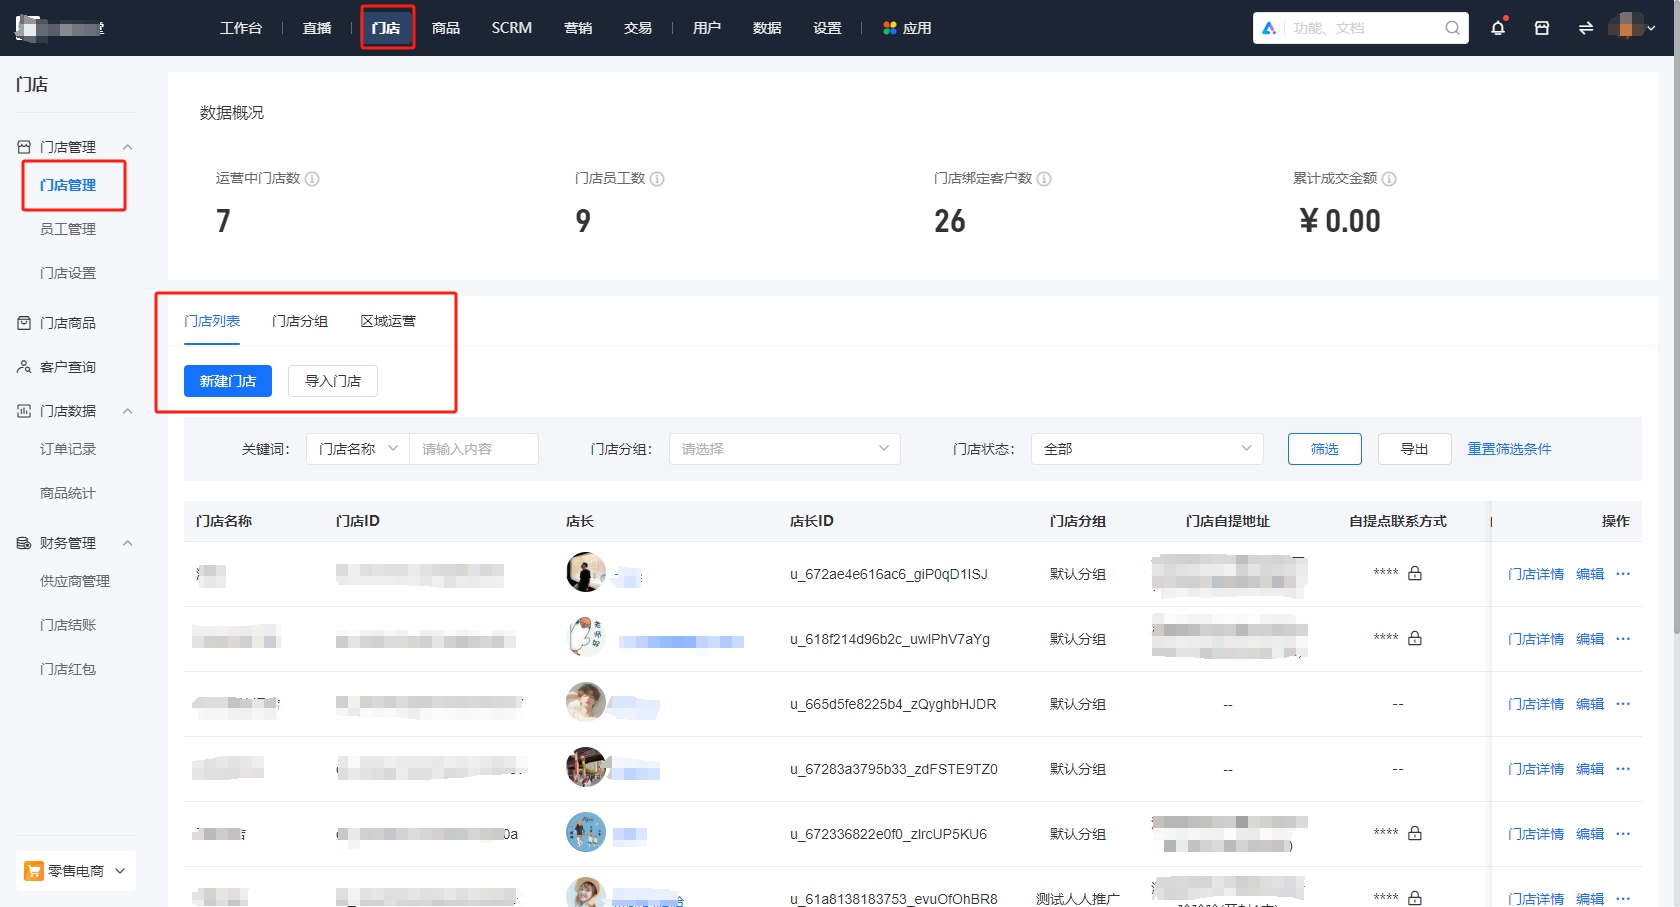Click the switch-accounts arrows icon

[1585, 28]
